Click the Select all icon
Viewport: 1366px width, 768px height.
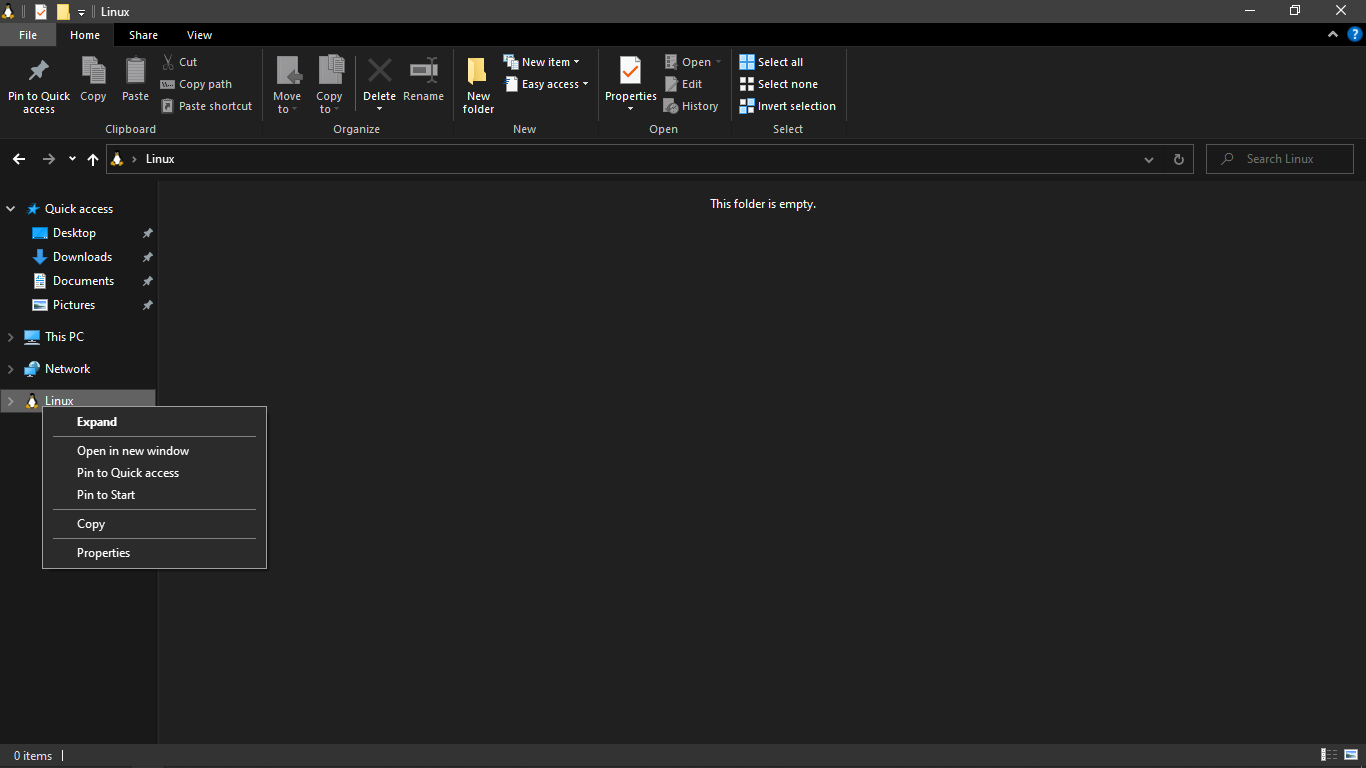click(747, 62)
